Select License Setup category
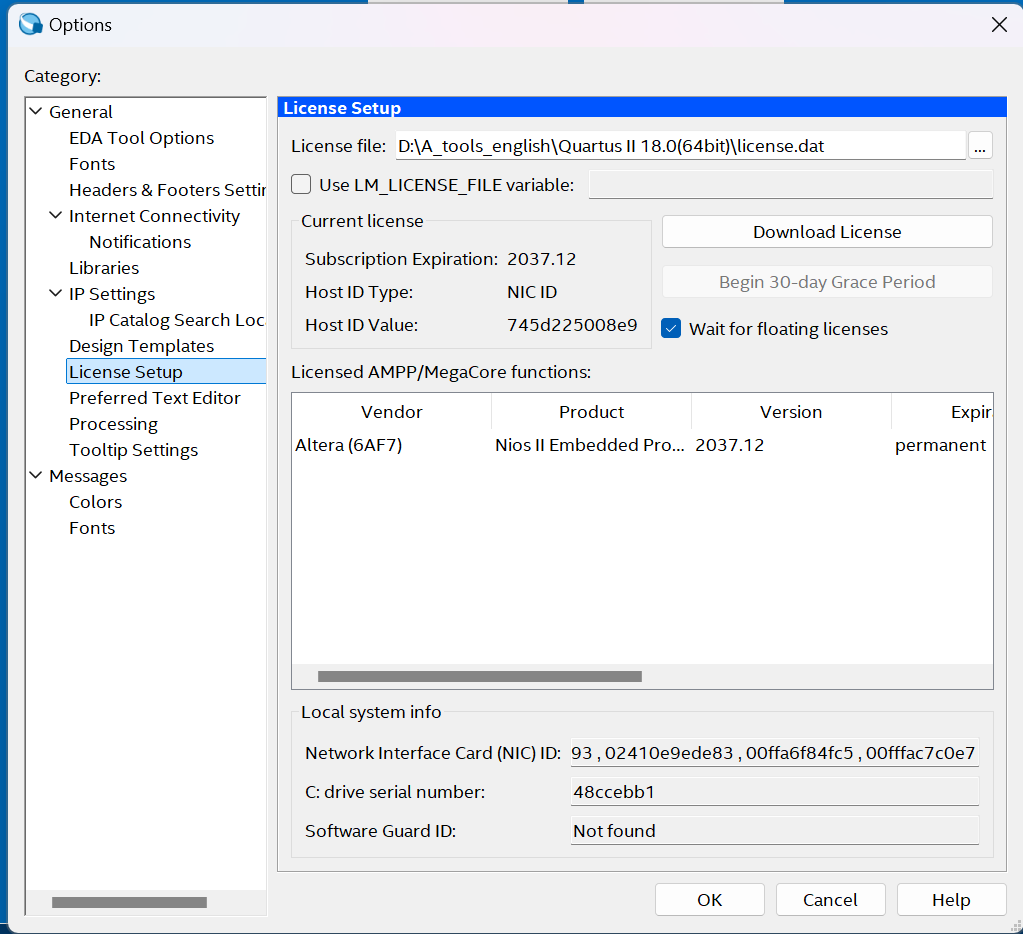The height and width of the screenshot is (934, 1023). (166, 372)
